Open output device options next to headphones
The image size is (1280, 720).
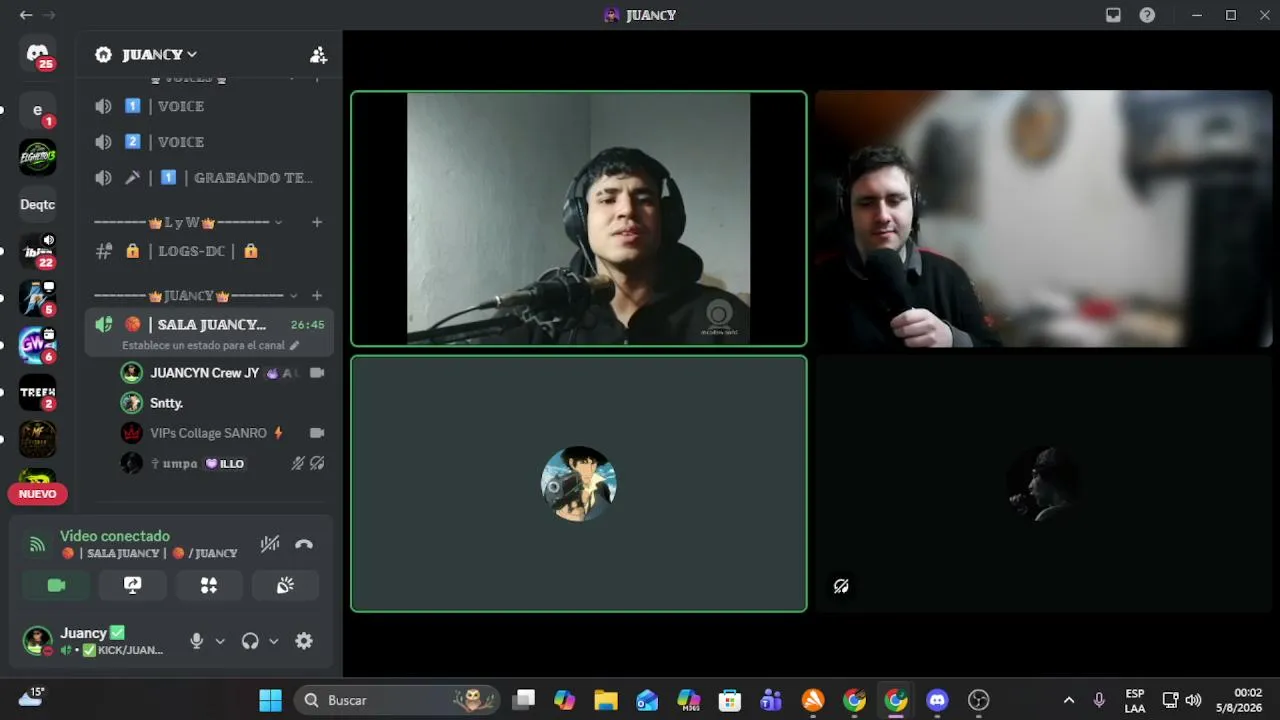tap(273, 641)
